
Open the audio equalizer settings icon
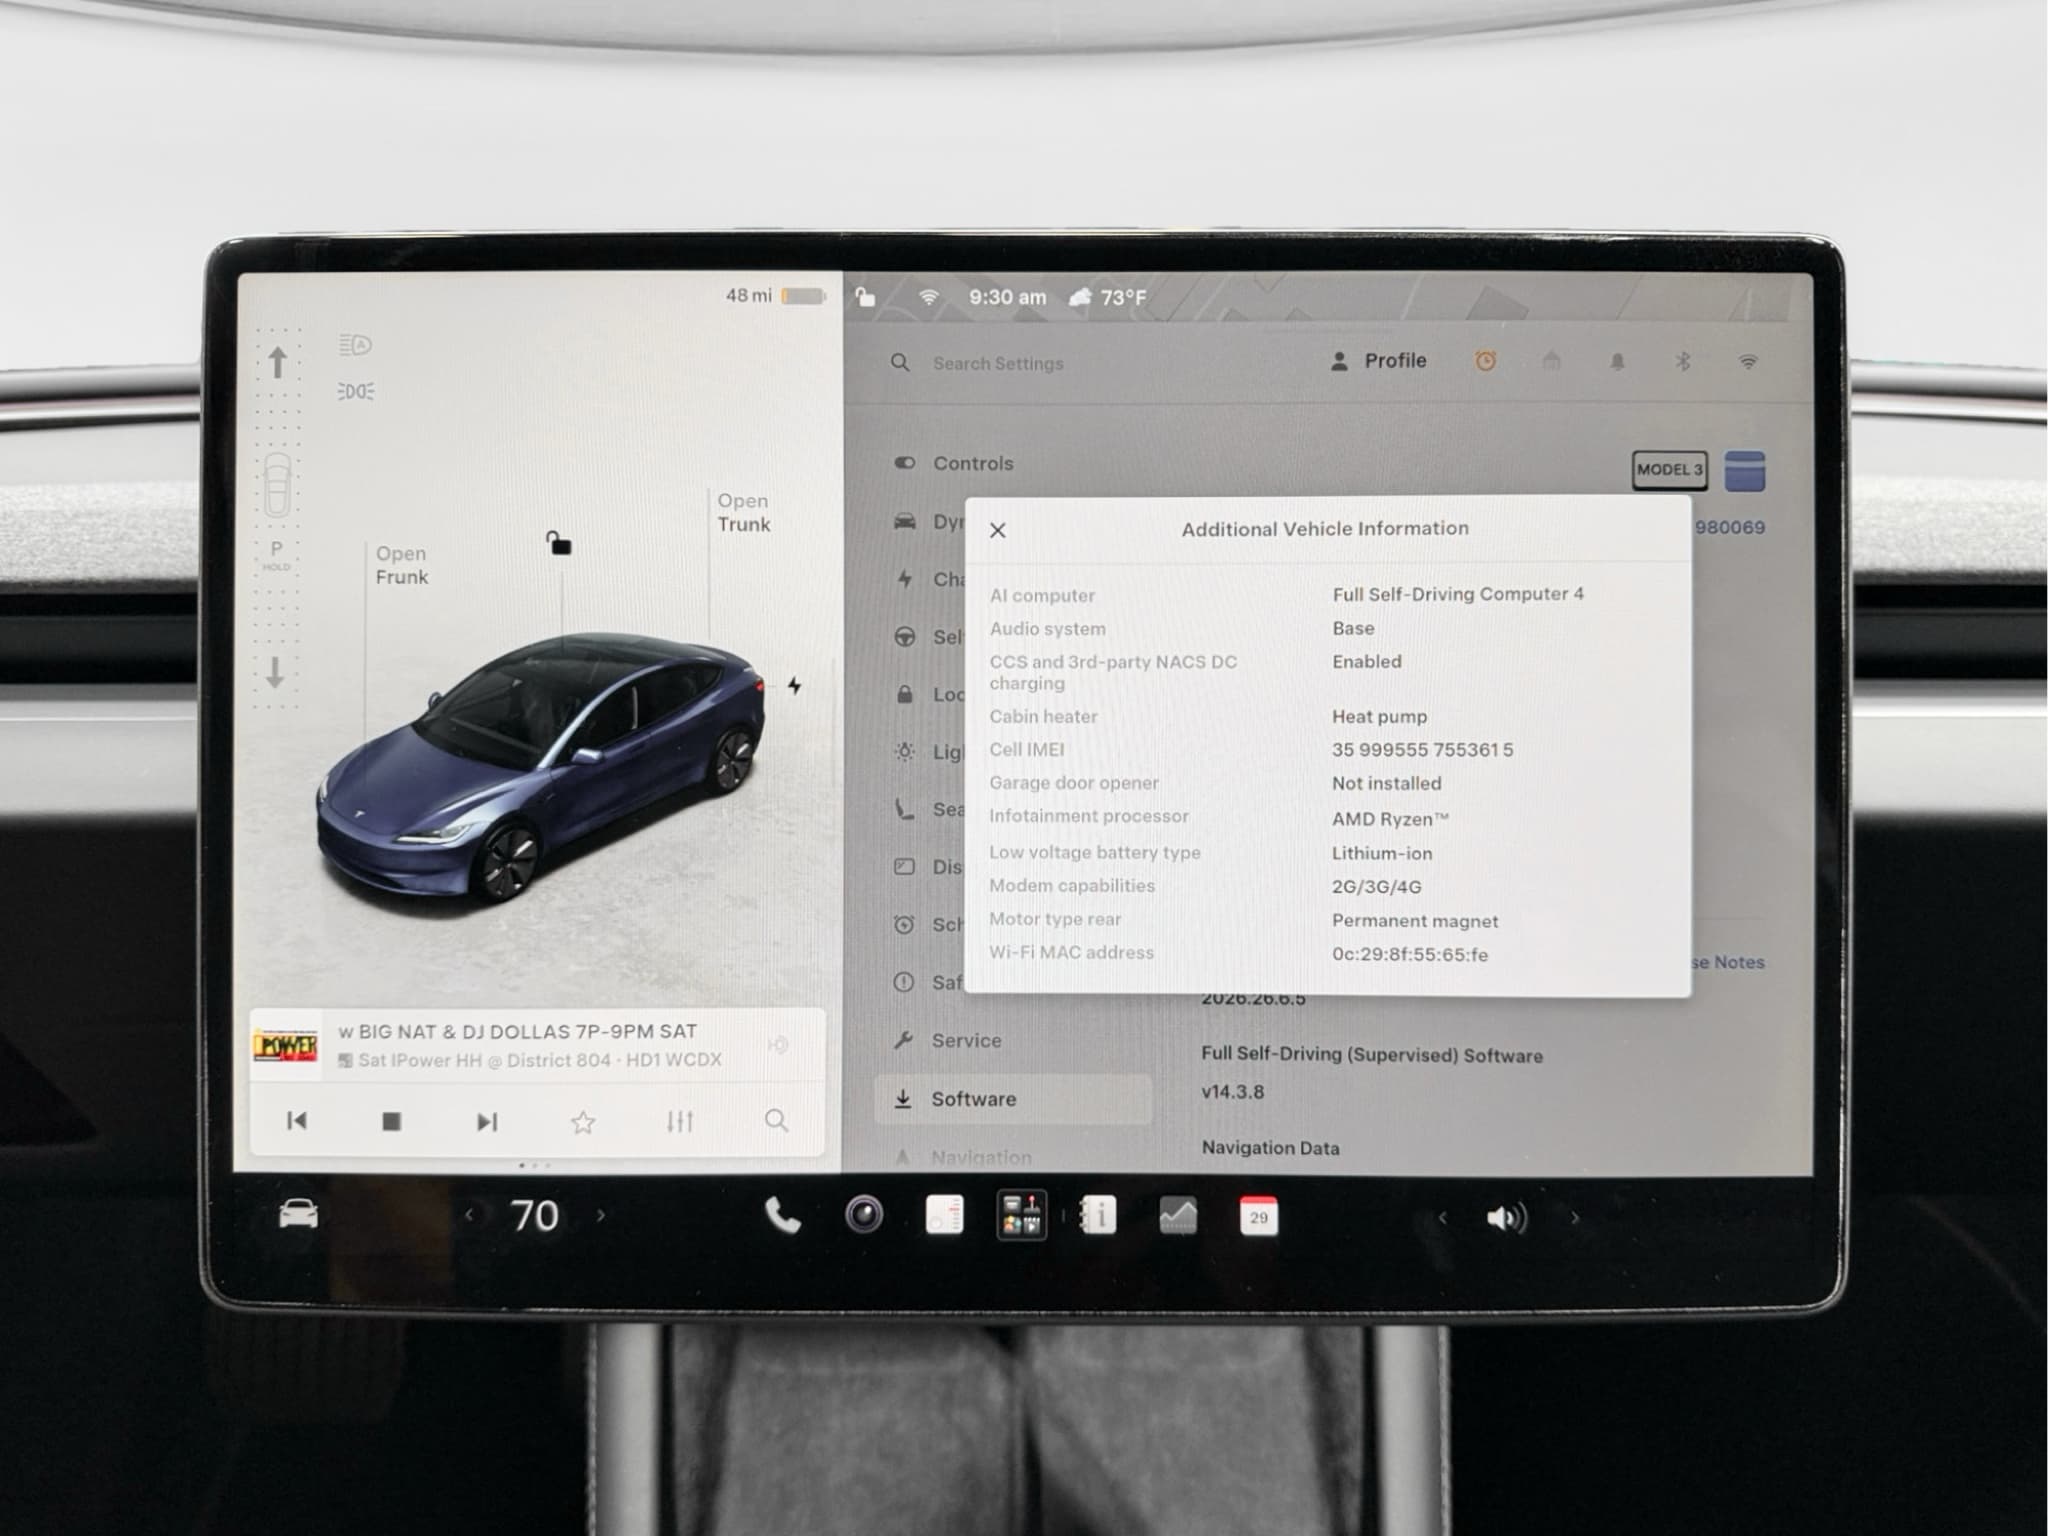680,1121
